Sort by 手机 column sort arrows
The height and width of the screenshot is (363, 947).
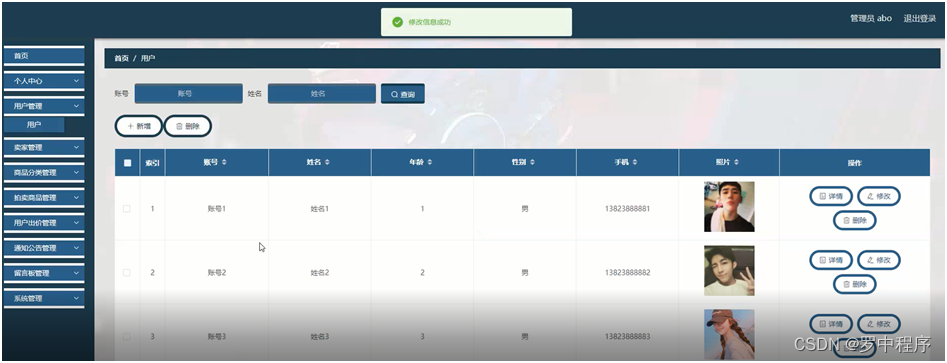635,162
